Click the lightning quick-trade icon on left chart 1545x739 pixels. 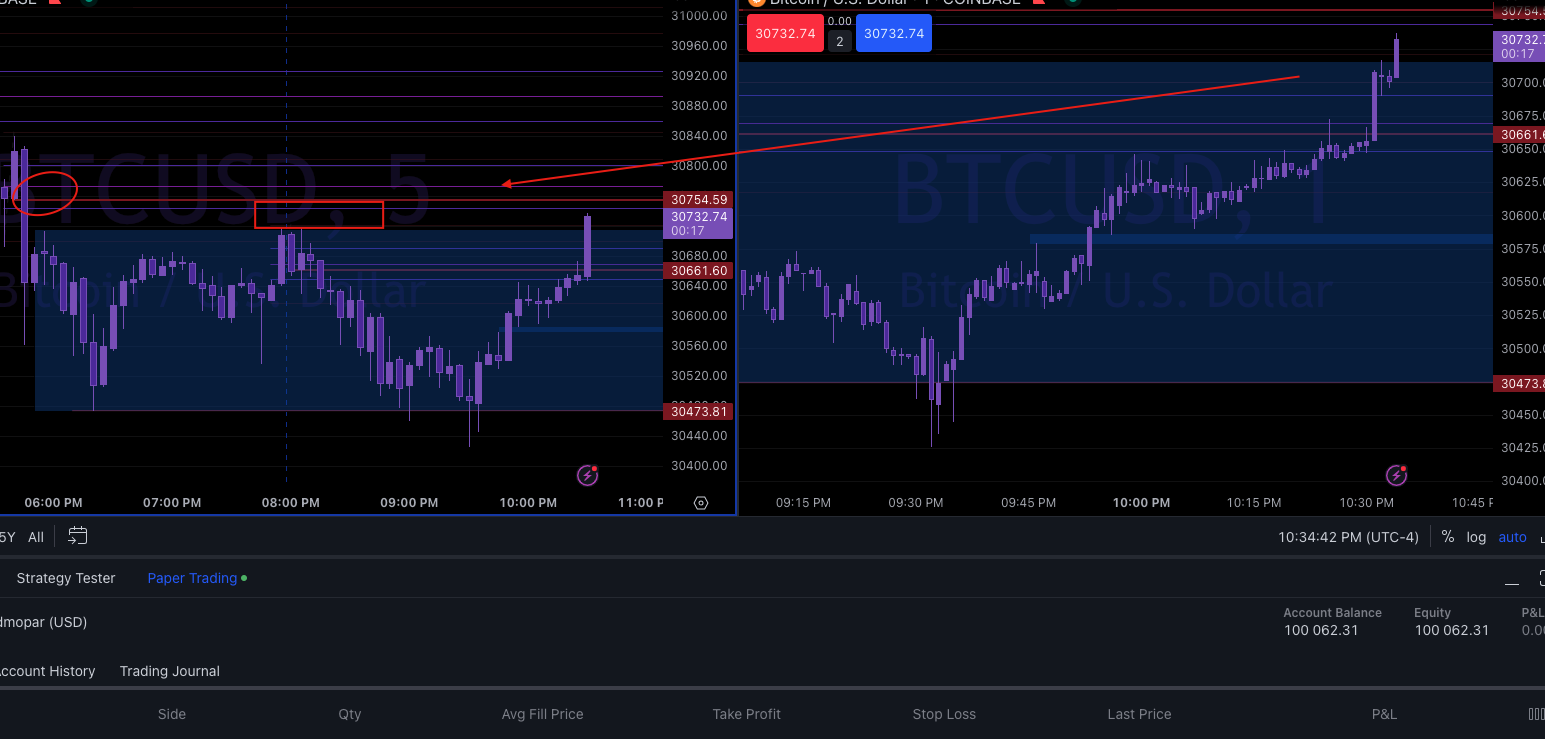tap(587, 477)
